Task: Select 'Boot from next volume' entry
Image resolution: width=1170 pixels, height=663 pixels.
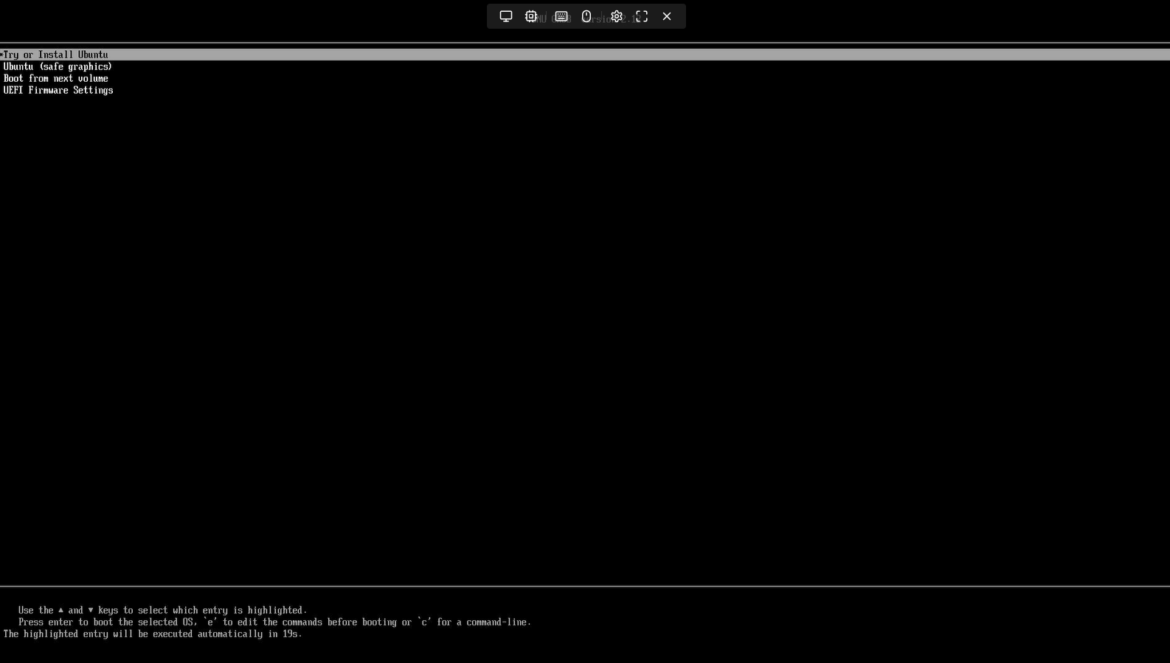Action: [x=56, y=78]
